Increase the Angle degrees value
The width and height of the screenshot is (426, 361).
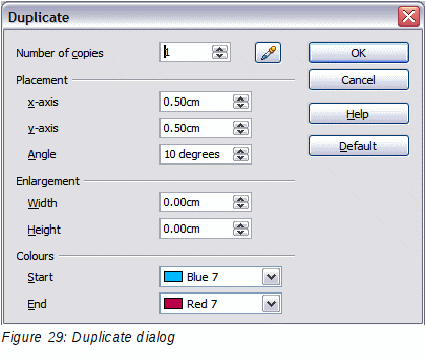click(241, 151)
